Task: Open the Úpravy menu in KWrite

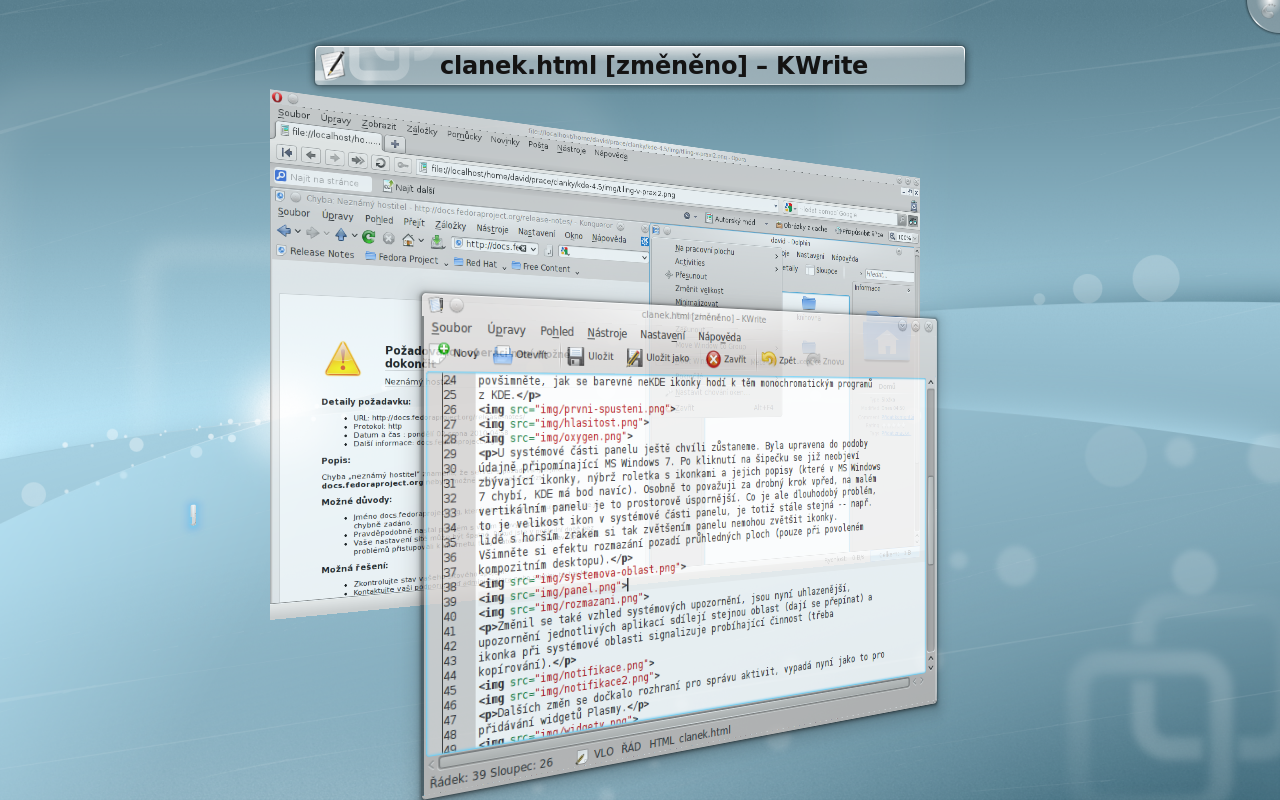Action: 506,330
